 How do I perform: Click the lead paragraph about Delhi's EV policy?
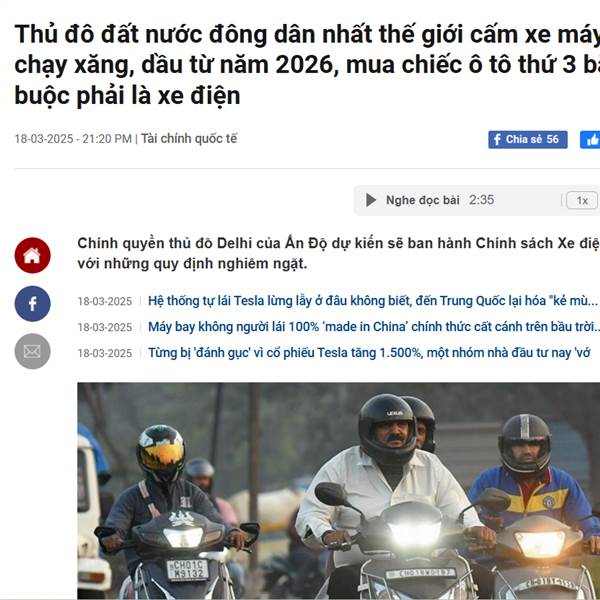[339, 253]
